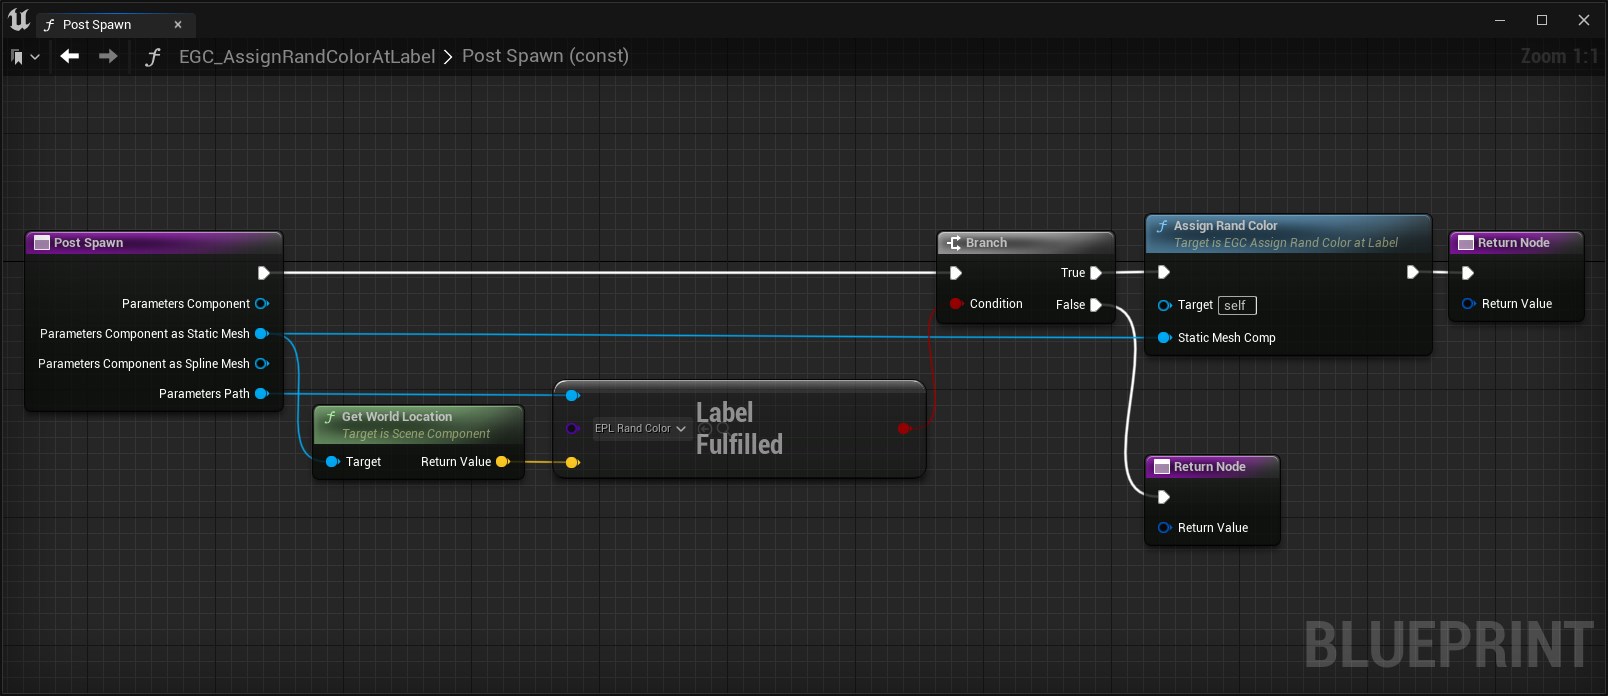Viewport: 1608px width, 696px height.
Task: Click the Parameters Component as Spline Mesh pin
Action: tap(262, 364)
